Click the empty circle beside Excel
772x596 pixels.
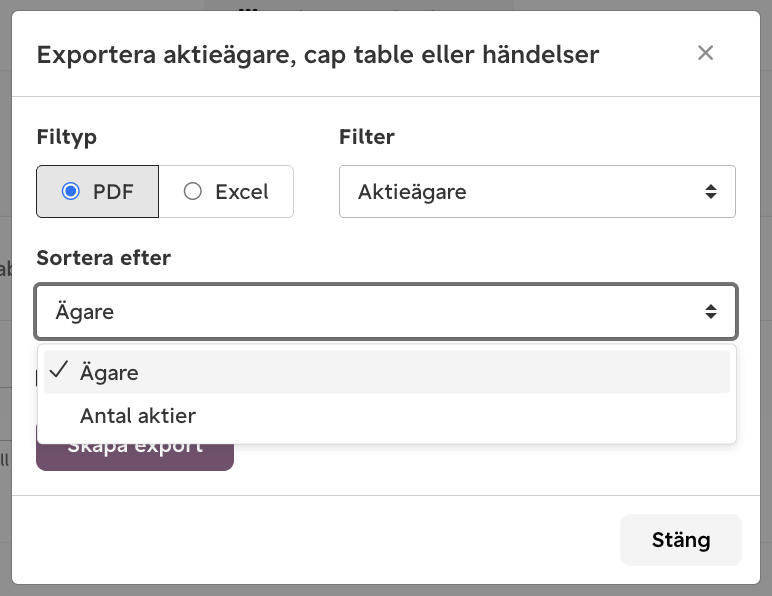(x=193, y=191)
